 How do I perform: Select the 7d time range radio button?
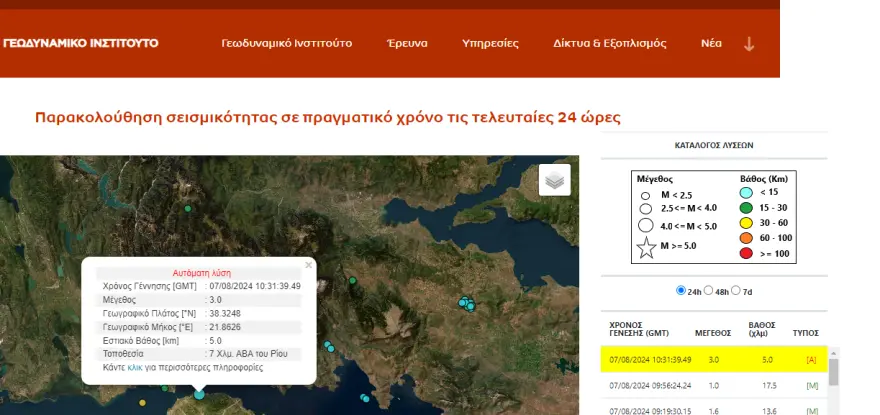tap(736, 290)
